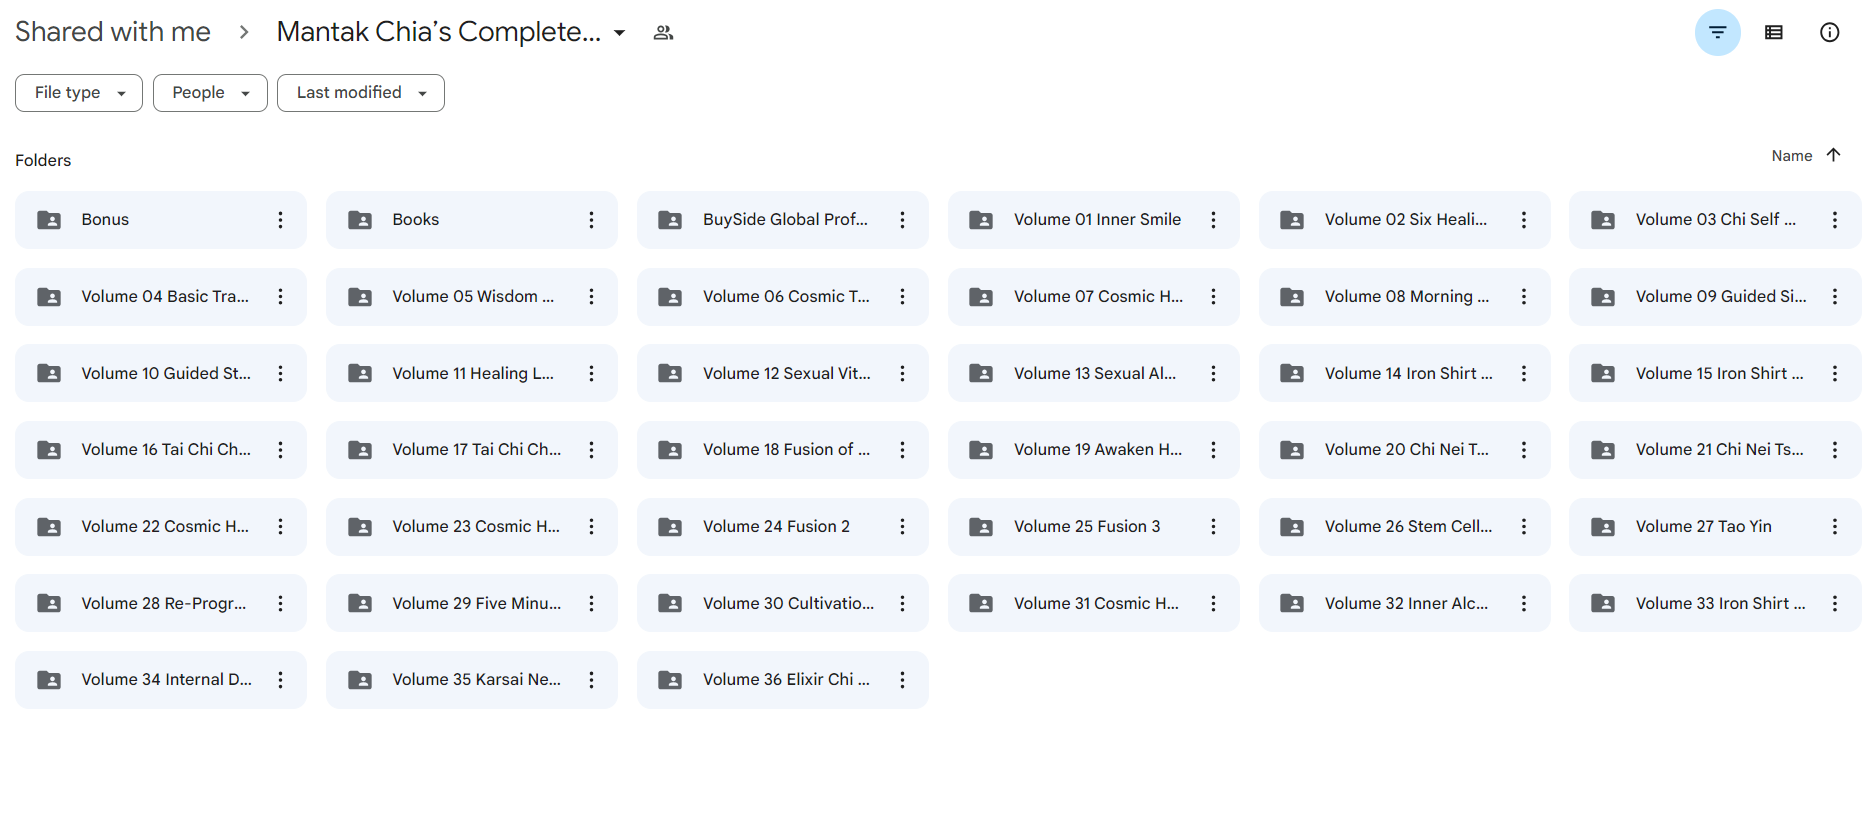The width and height of the screenshot is (1874, 815).
Task: Select the Volume 35 Karsai Ne folder
Action: 472,680
